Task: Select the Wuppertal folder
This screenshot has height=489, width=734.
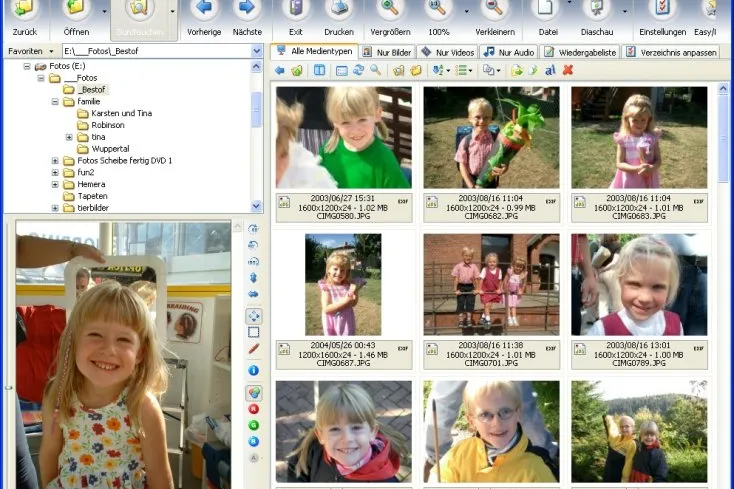Action: [110, 149]
